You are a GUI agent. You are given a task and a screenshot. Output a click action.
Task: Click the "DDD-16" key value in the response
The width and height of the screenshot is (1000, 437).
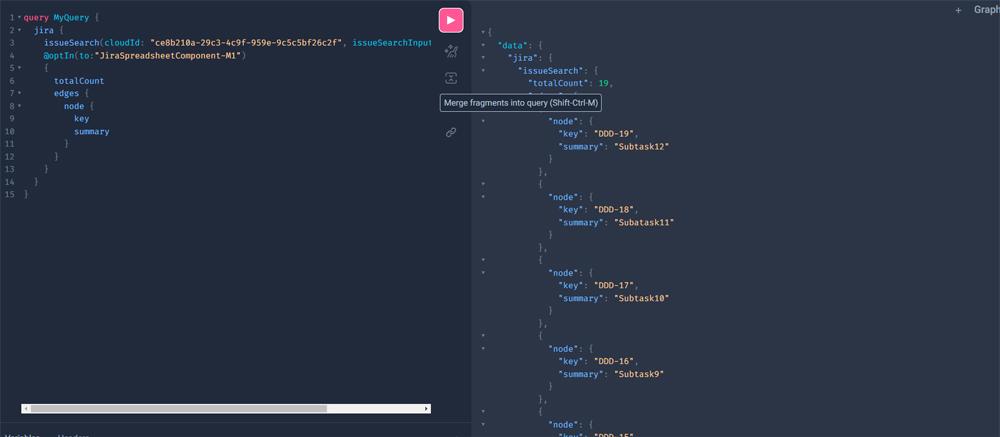pyautogui.click(x=615, y=361)
